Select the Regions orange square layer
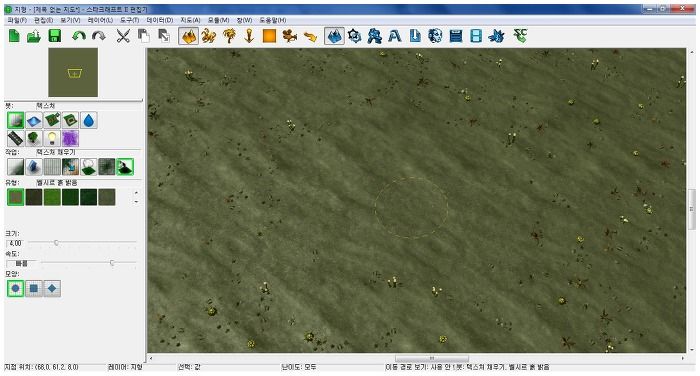The height and width of the screenshot is (376, 700). click(x=269, y=36)
